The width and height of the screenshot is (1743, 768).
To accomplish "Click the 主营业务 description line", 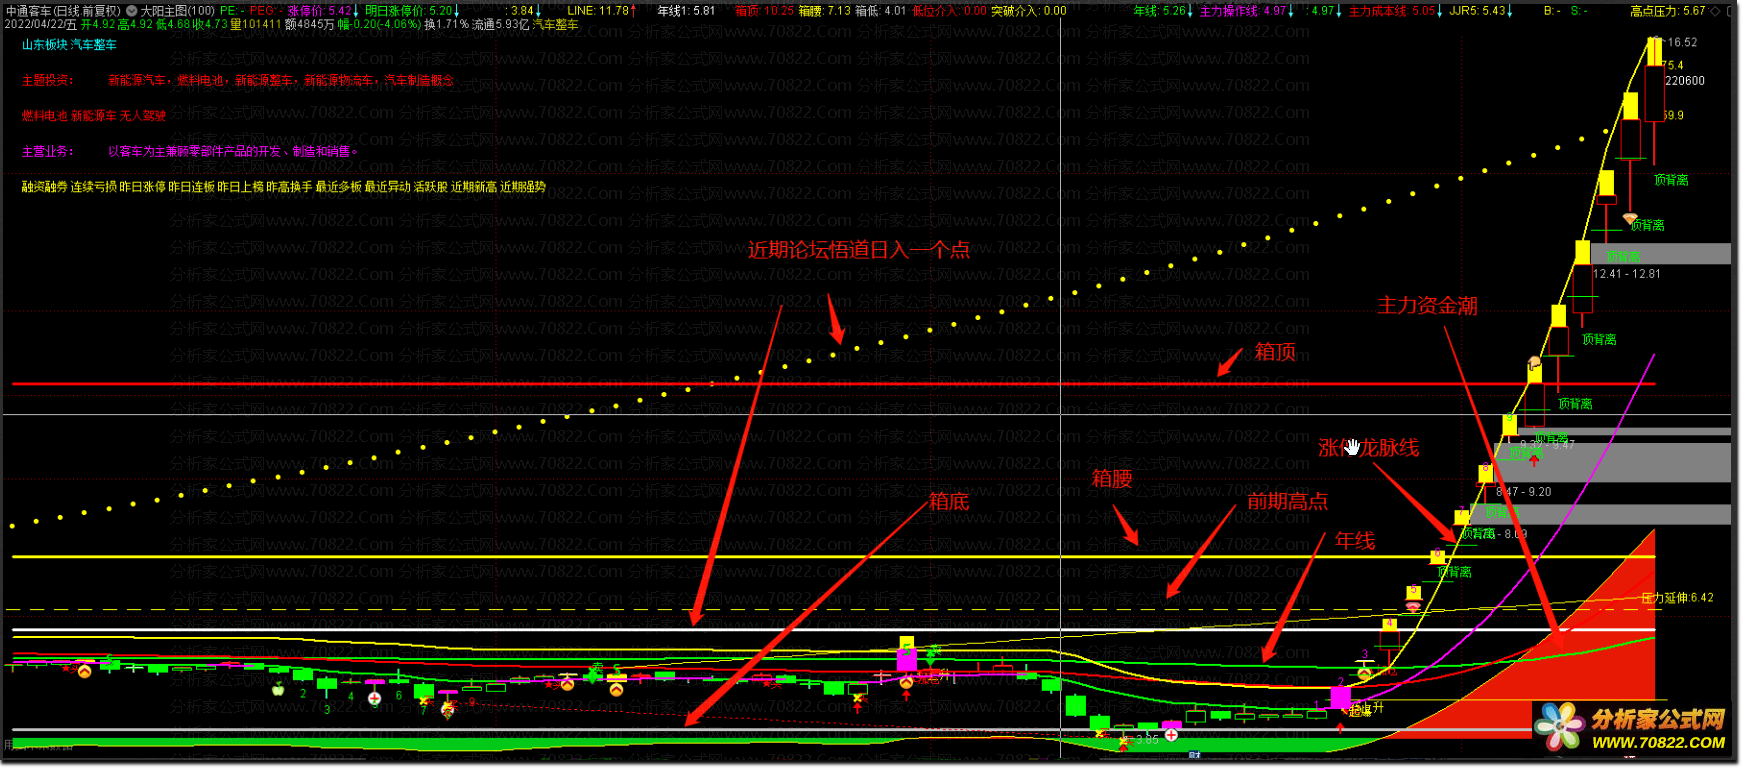I will tap(190, 151).
